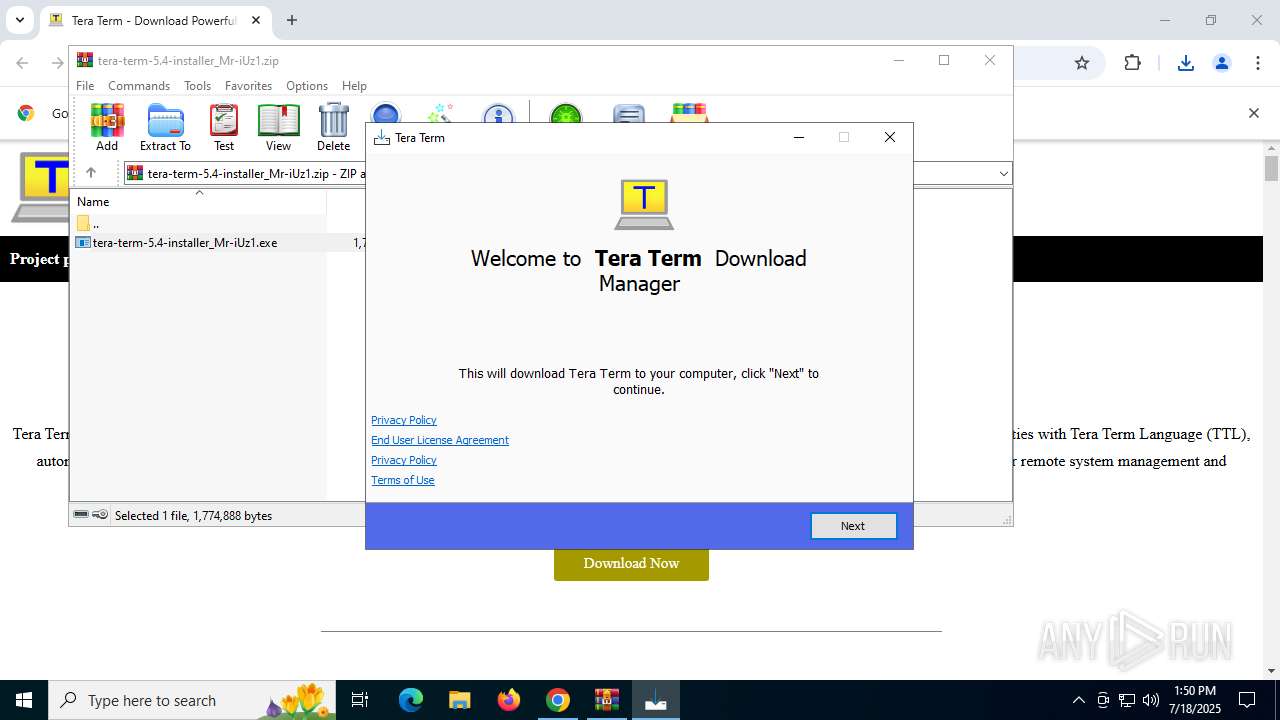Show hidden system tray icons
The image size is (1280, 720).
1078,700
